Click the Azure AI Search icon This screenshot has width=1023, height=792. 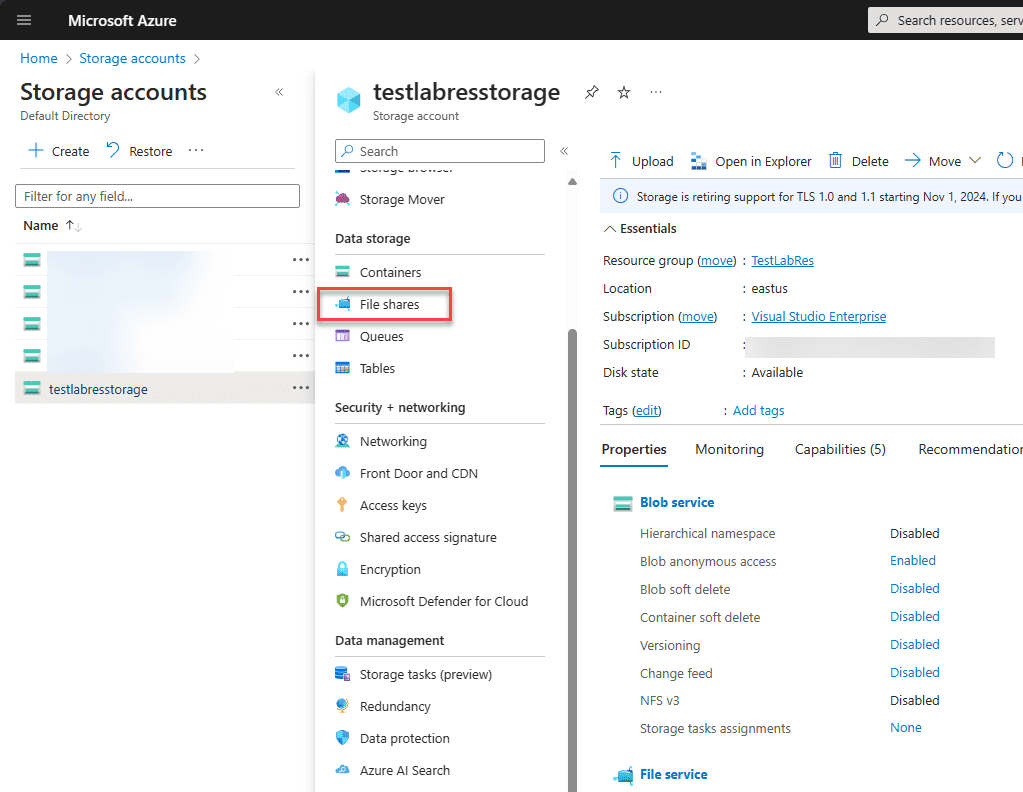[x=343, y=770]
